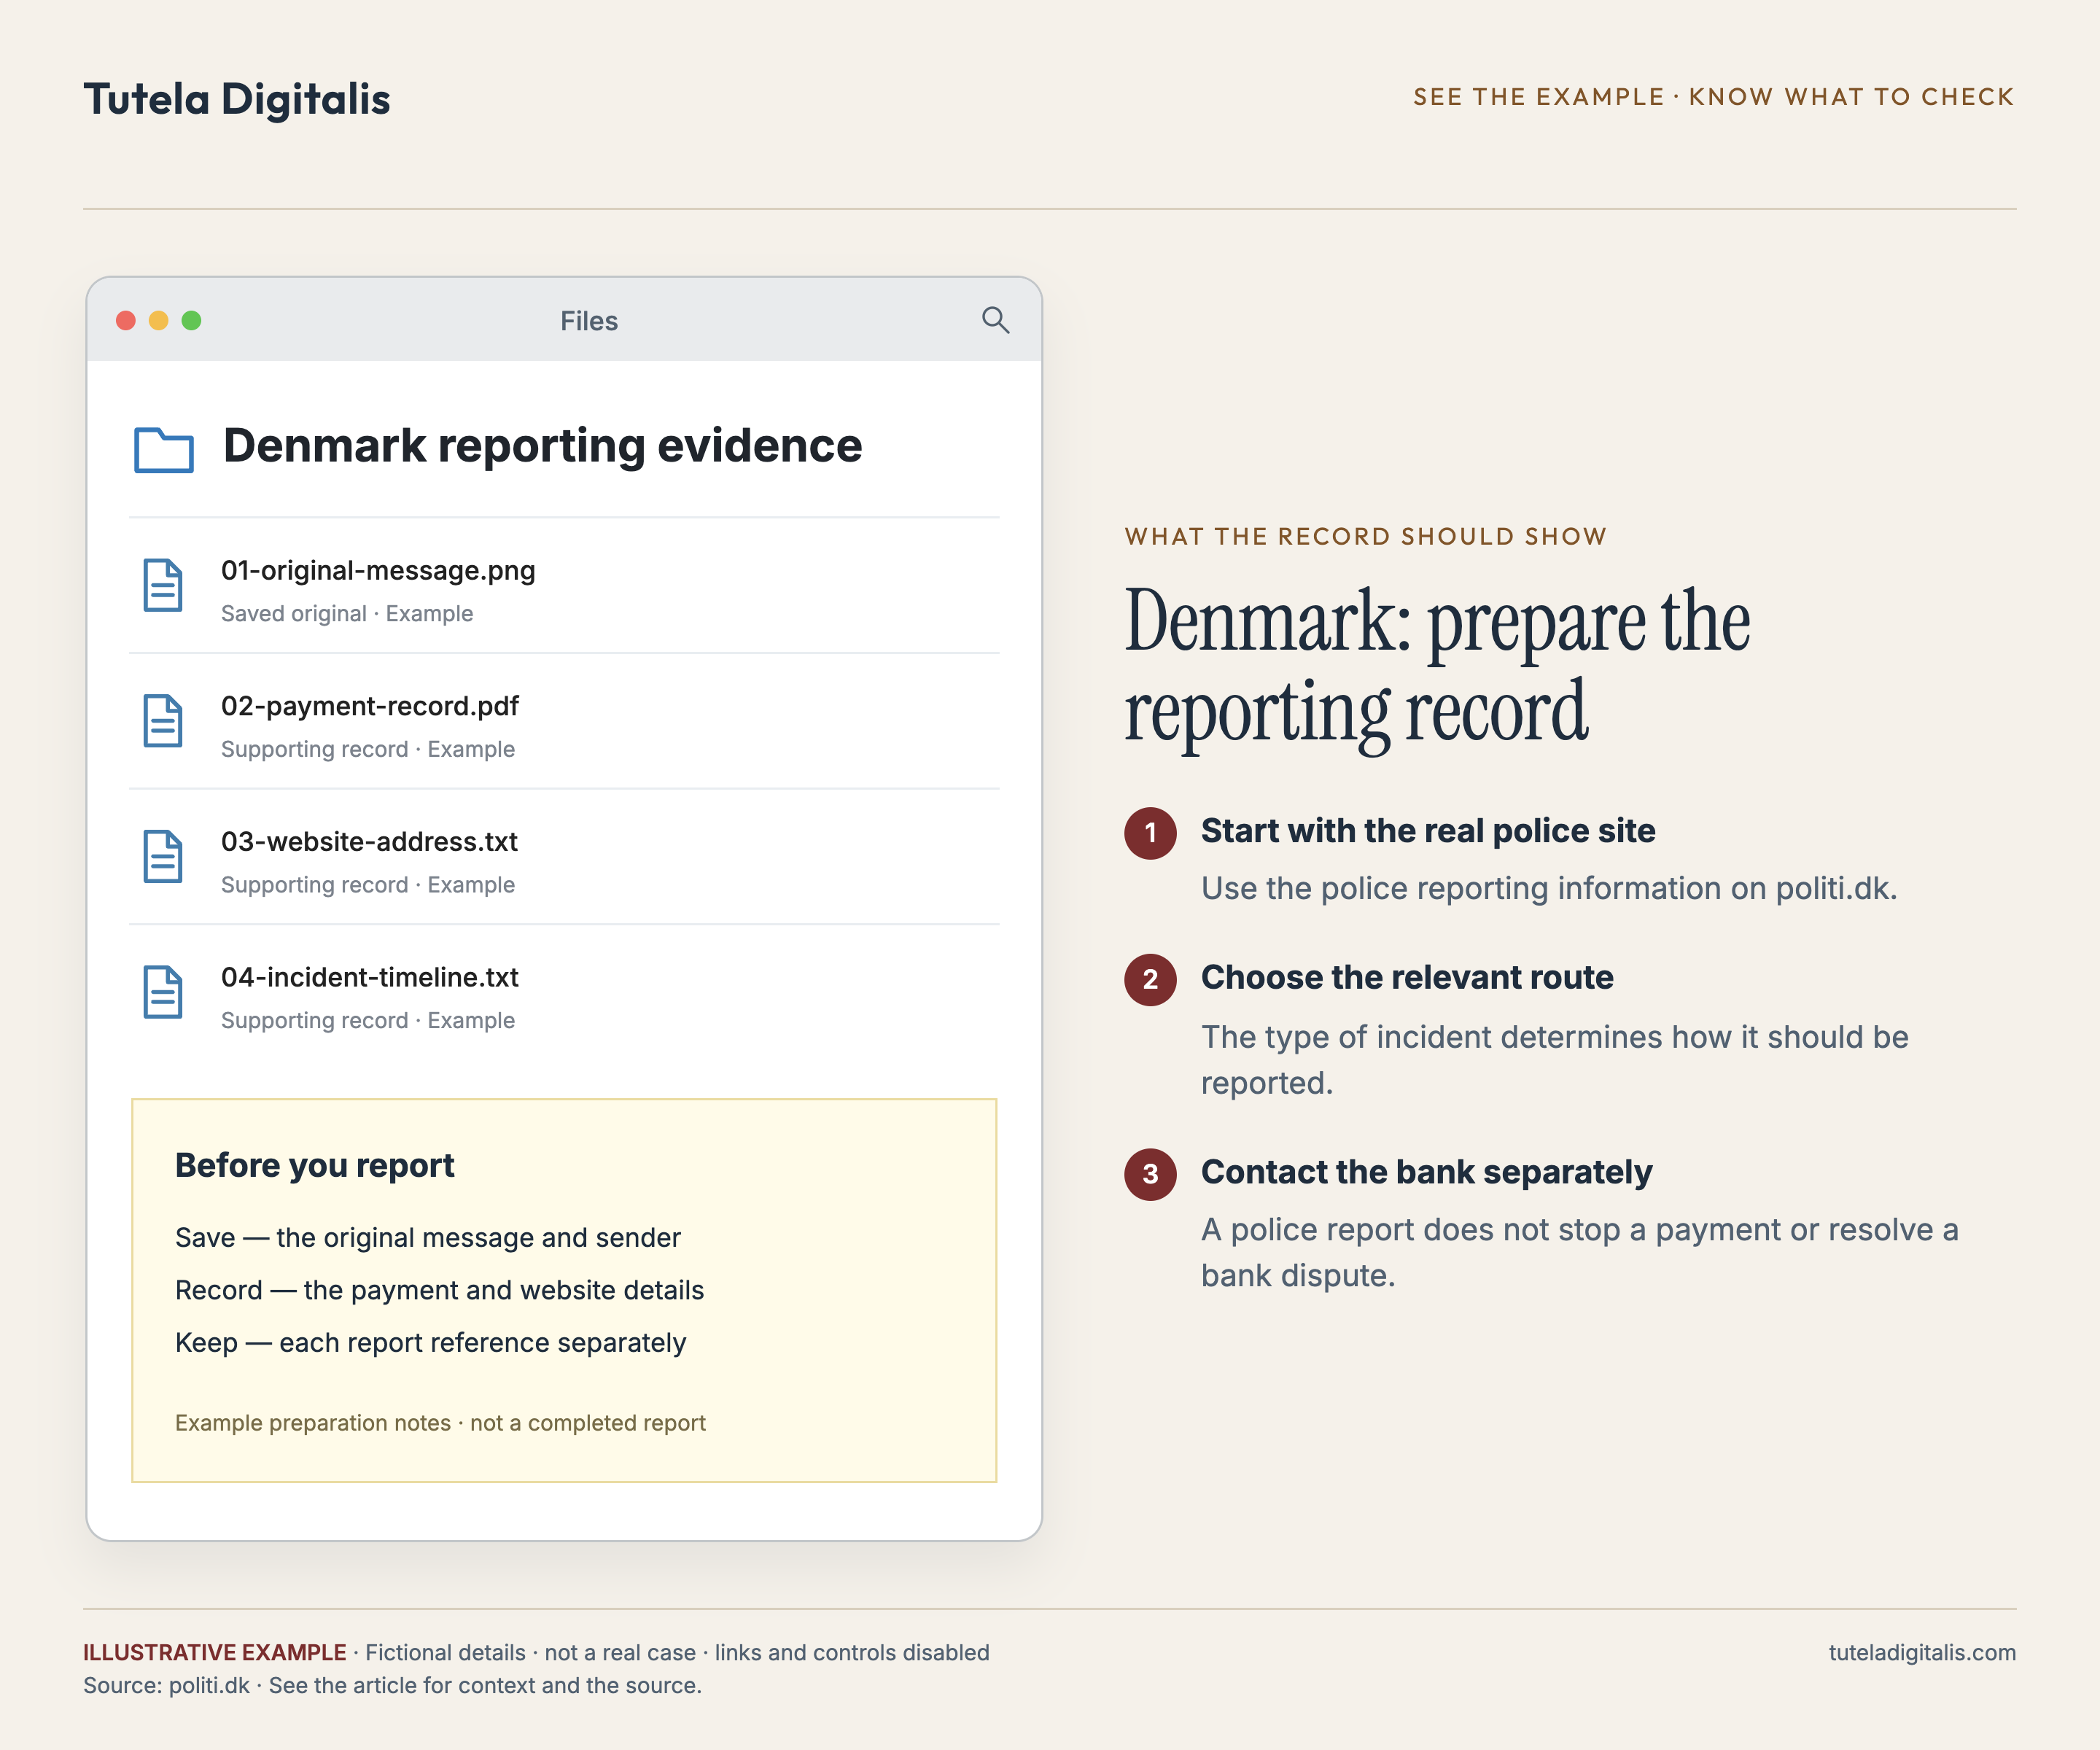Click 'Keep — each report reference separately'
The width and height of the screenshot is (2100, 1750).
click(x=431, y=1343)
